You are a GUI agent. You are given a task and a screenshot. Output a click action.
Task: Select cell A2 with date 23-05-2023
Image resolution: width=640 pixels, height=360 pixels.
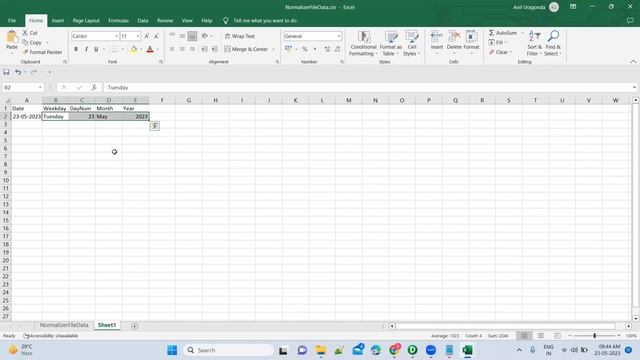(x=27, y=116)
